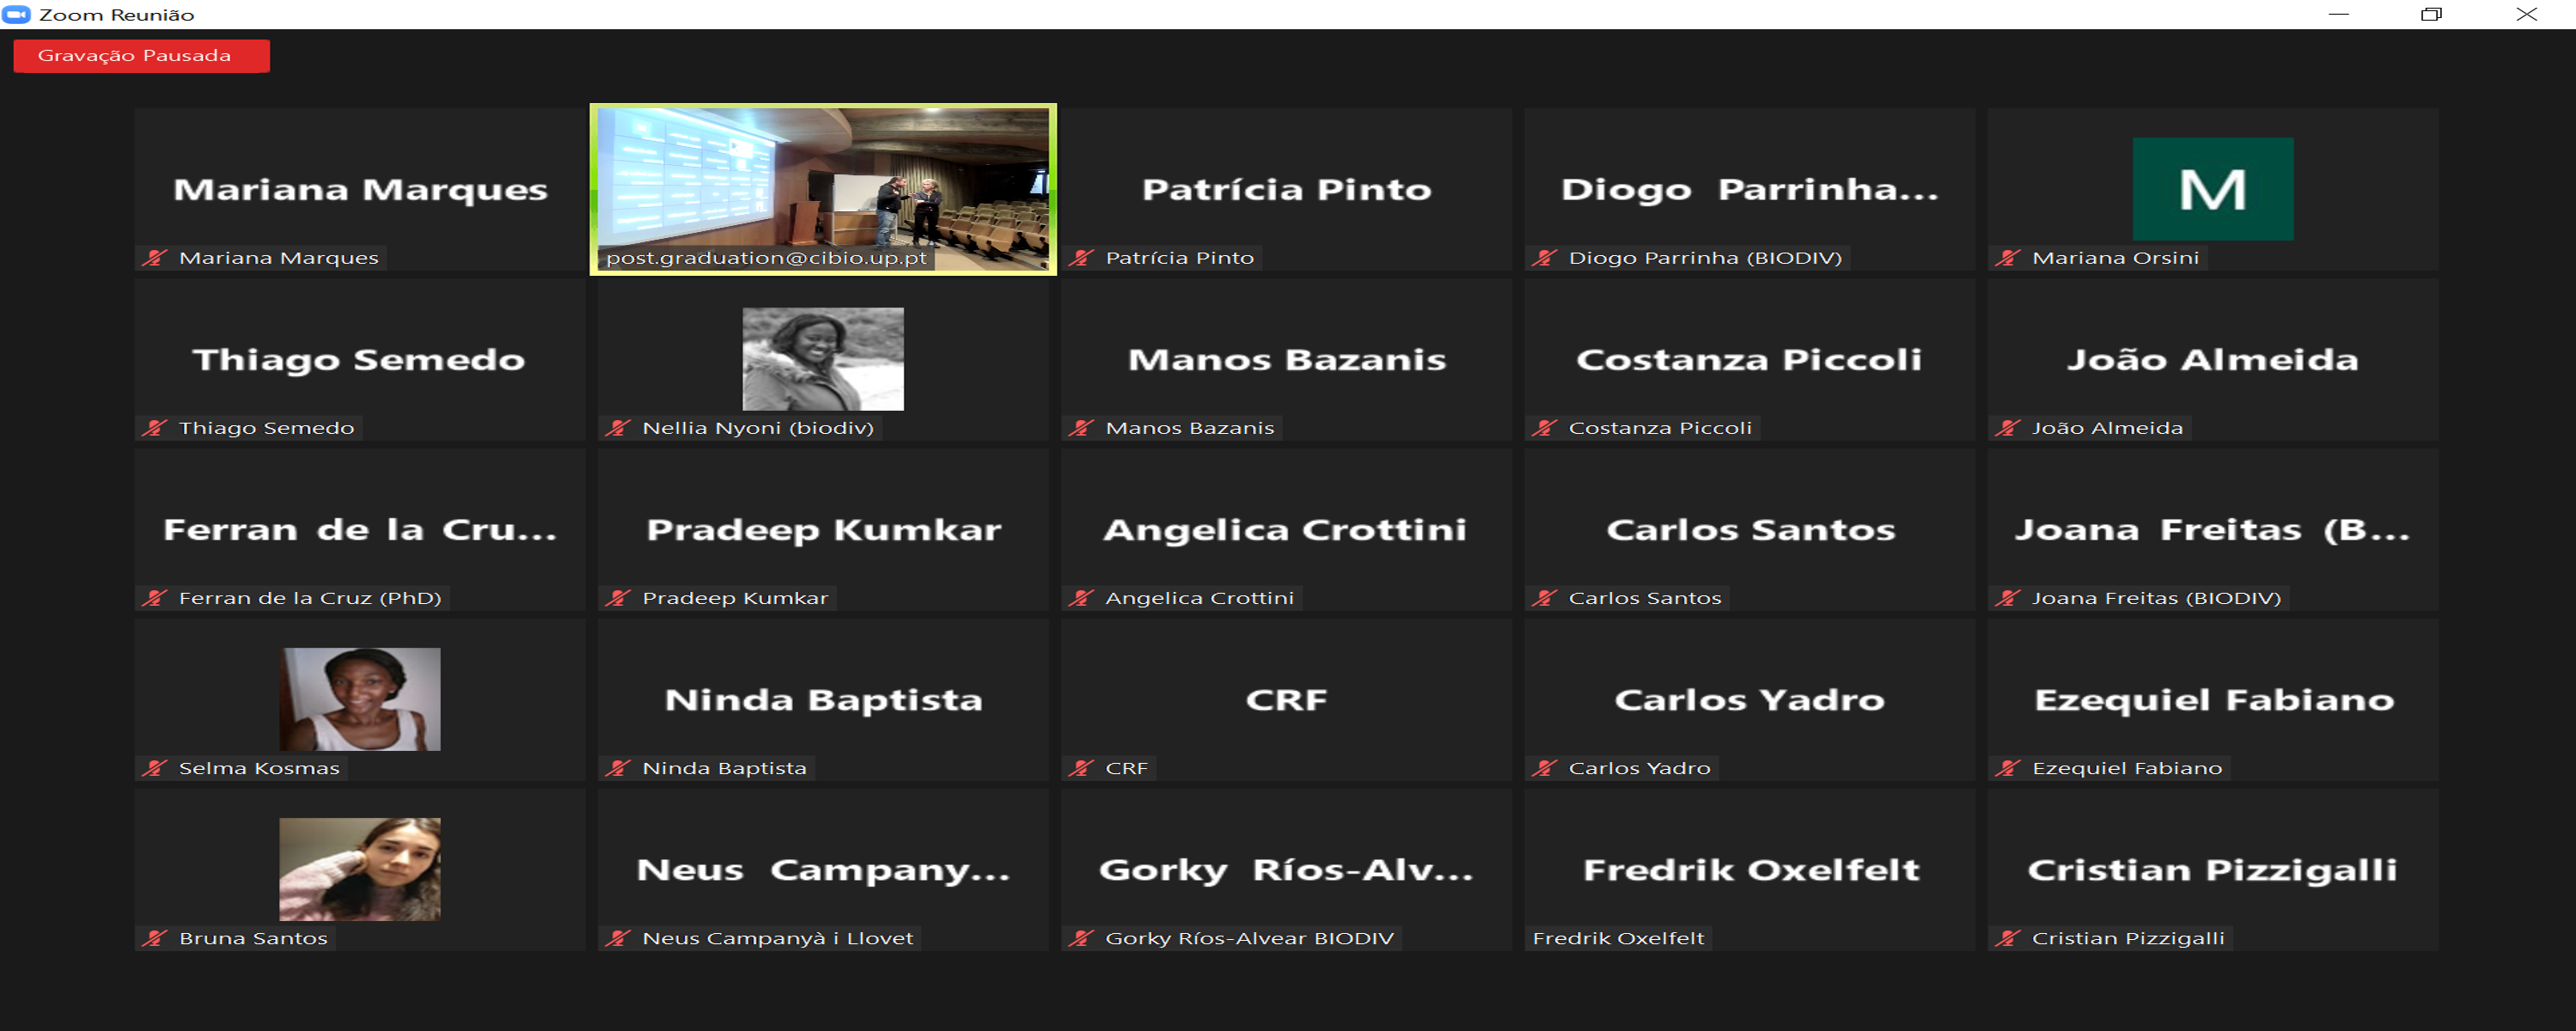Click muted mic icon beside Ninda Baptista label
Screen dimensions: 2576x1031
click(x=618, y=768)
